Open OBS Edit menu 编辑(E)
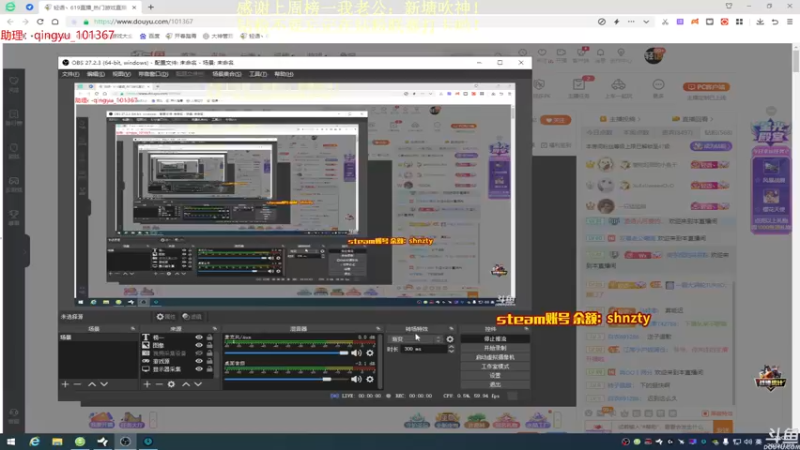Screen dimensions: 800x450 [x=95, y=74]
